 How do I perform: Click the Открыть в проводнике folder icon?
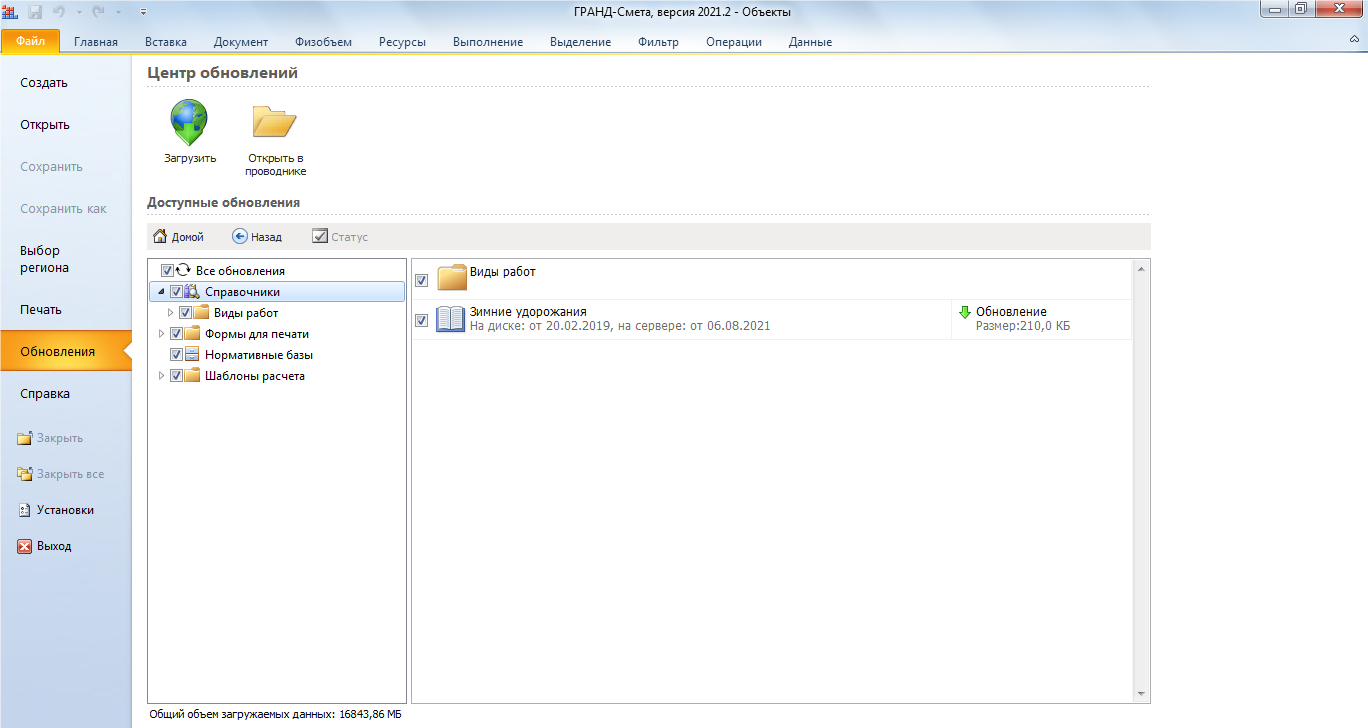pyautogui.click(x=274, y=122)
